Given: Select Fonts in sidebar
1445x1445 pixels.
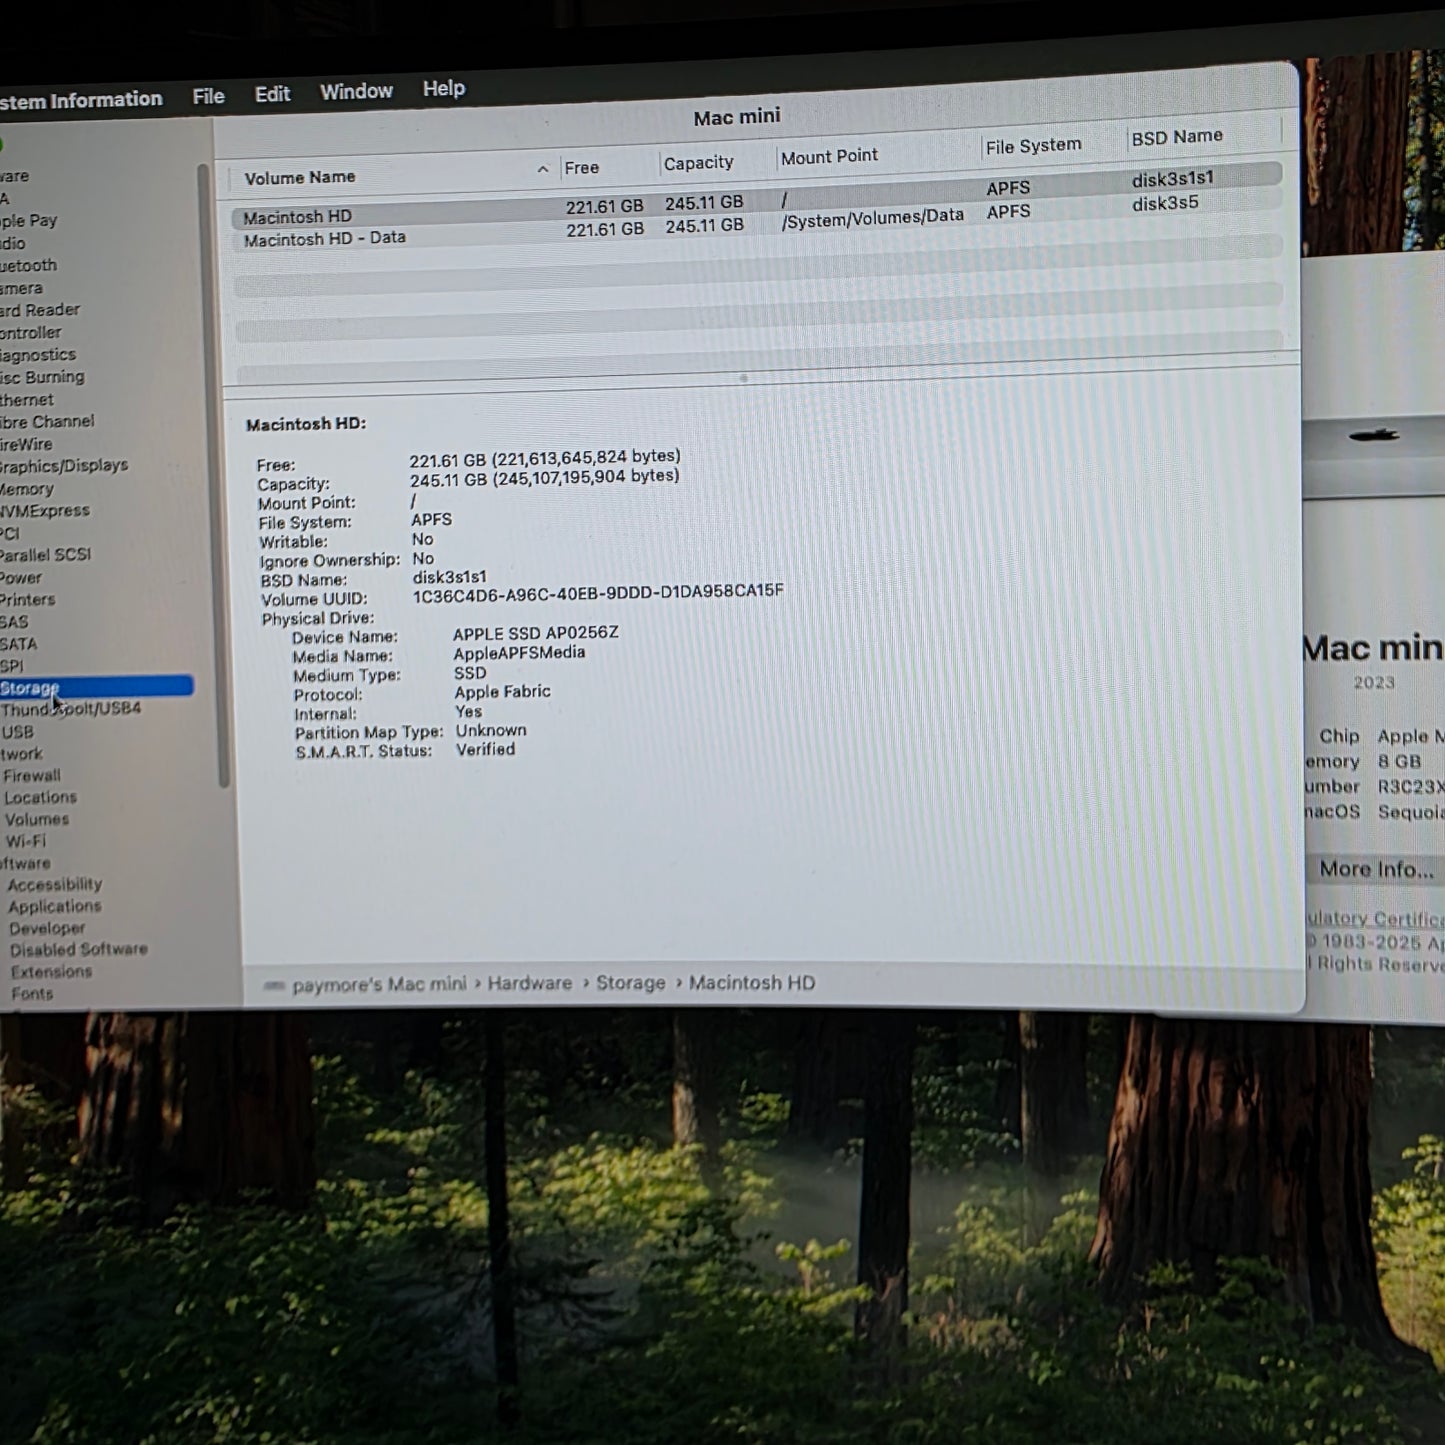Looking at the screenshot, I should coord(32,993).
